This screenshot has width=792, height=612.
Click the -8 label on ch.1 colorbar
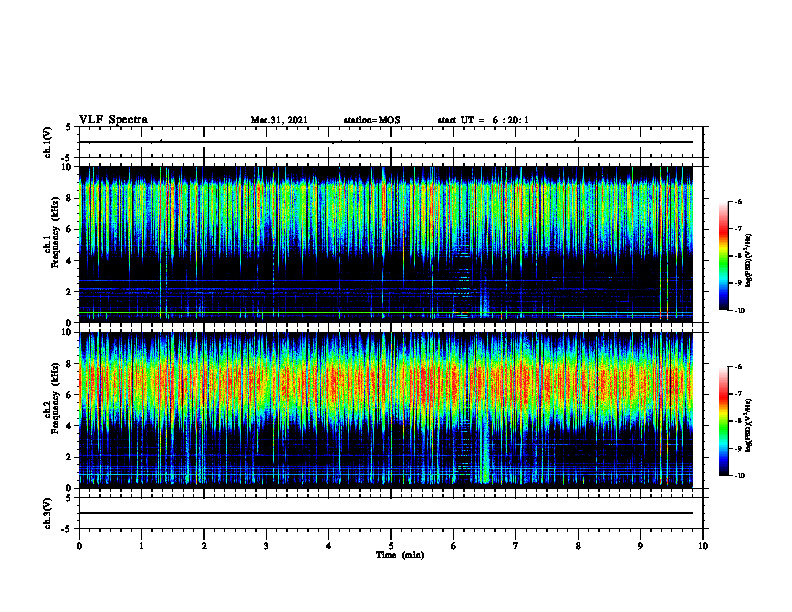738,256
